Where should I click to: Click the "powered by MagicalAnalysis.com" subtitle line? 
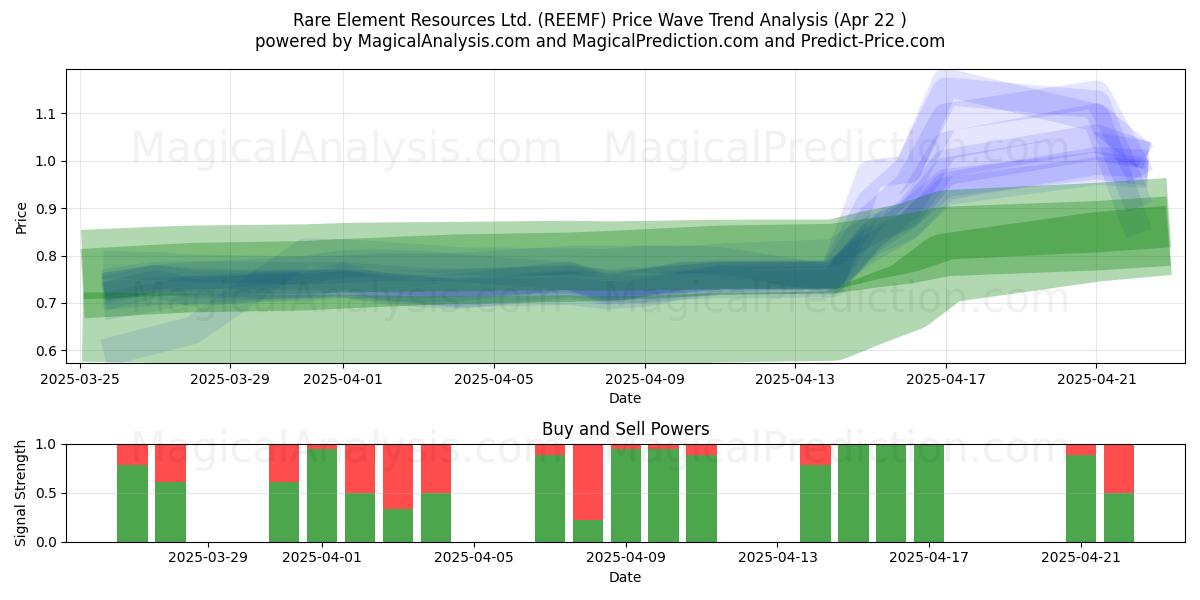tap(600, 41)
